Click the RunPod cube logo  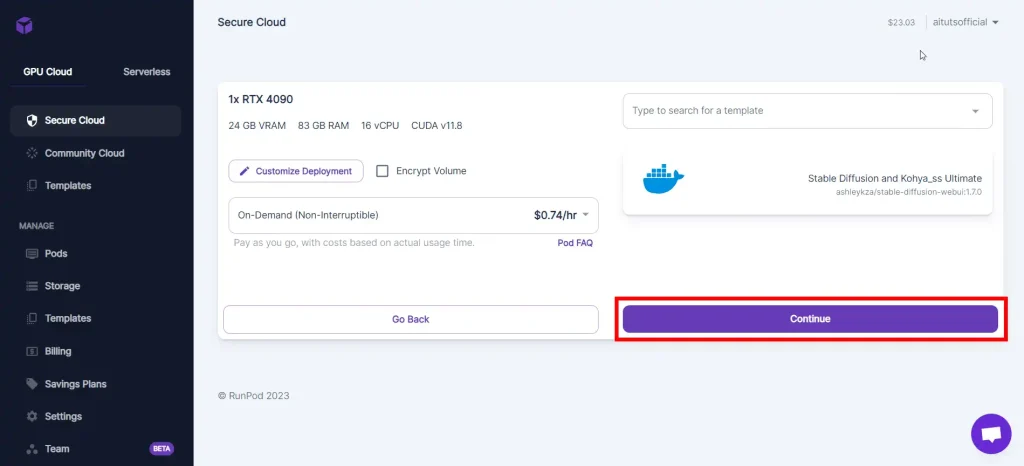(x=24, y=25)
